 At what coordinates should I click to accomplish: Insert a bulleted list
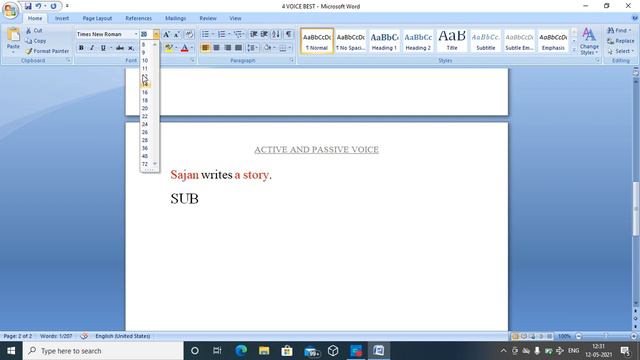[x=205, y=34]
